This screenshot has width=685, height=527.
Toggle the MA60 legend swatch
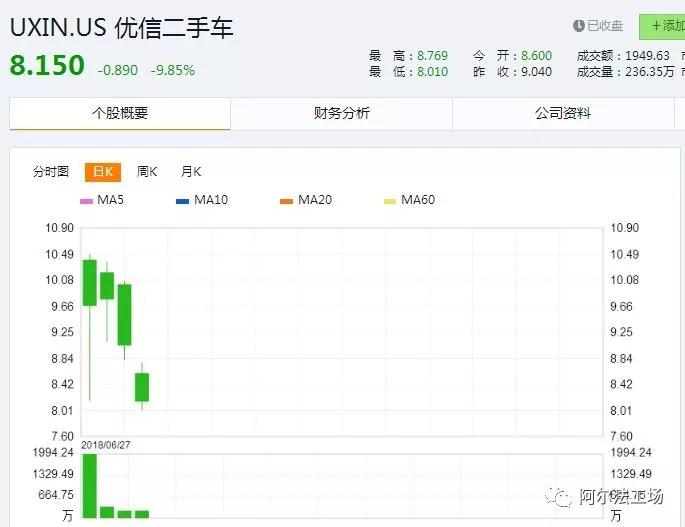(390, 201)
